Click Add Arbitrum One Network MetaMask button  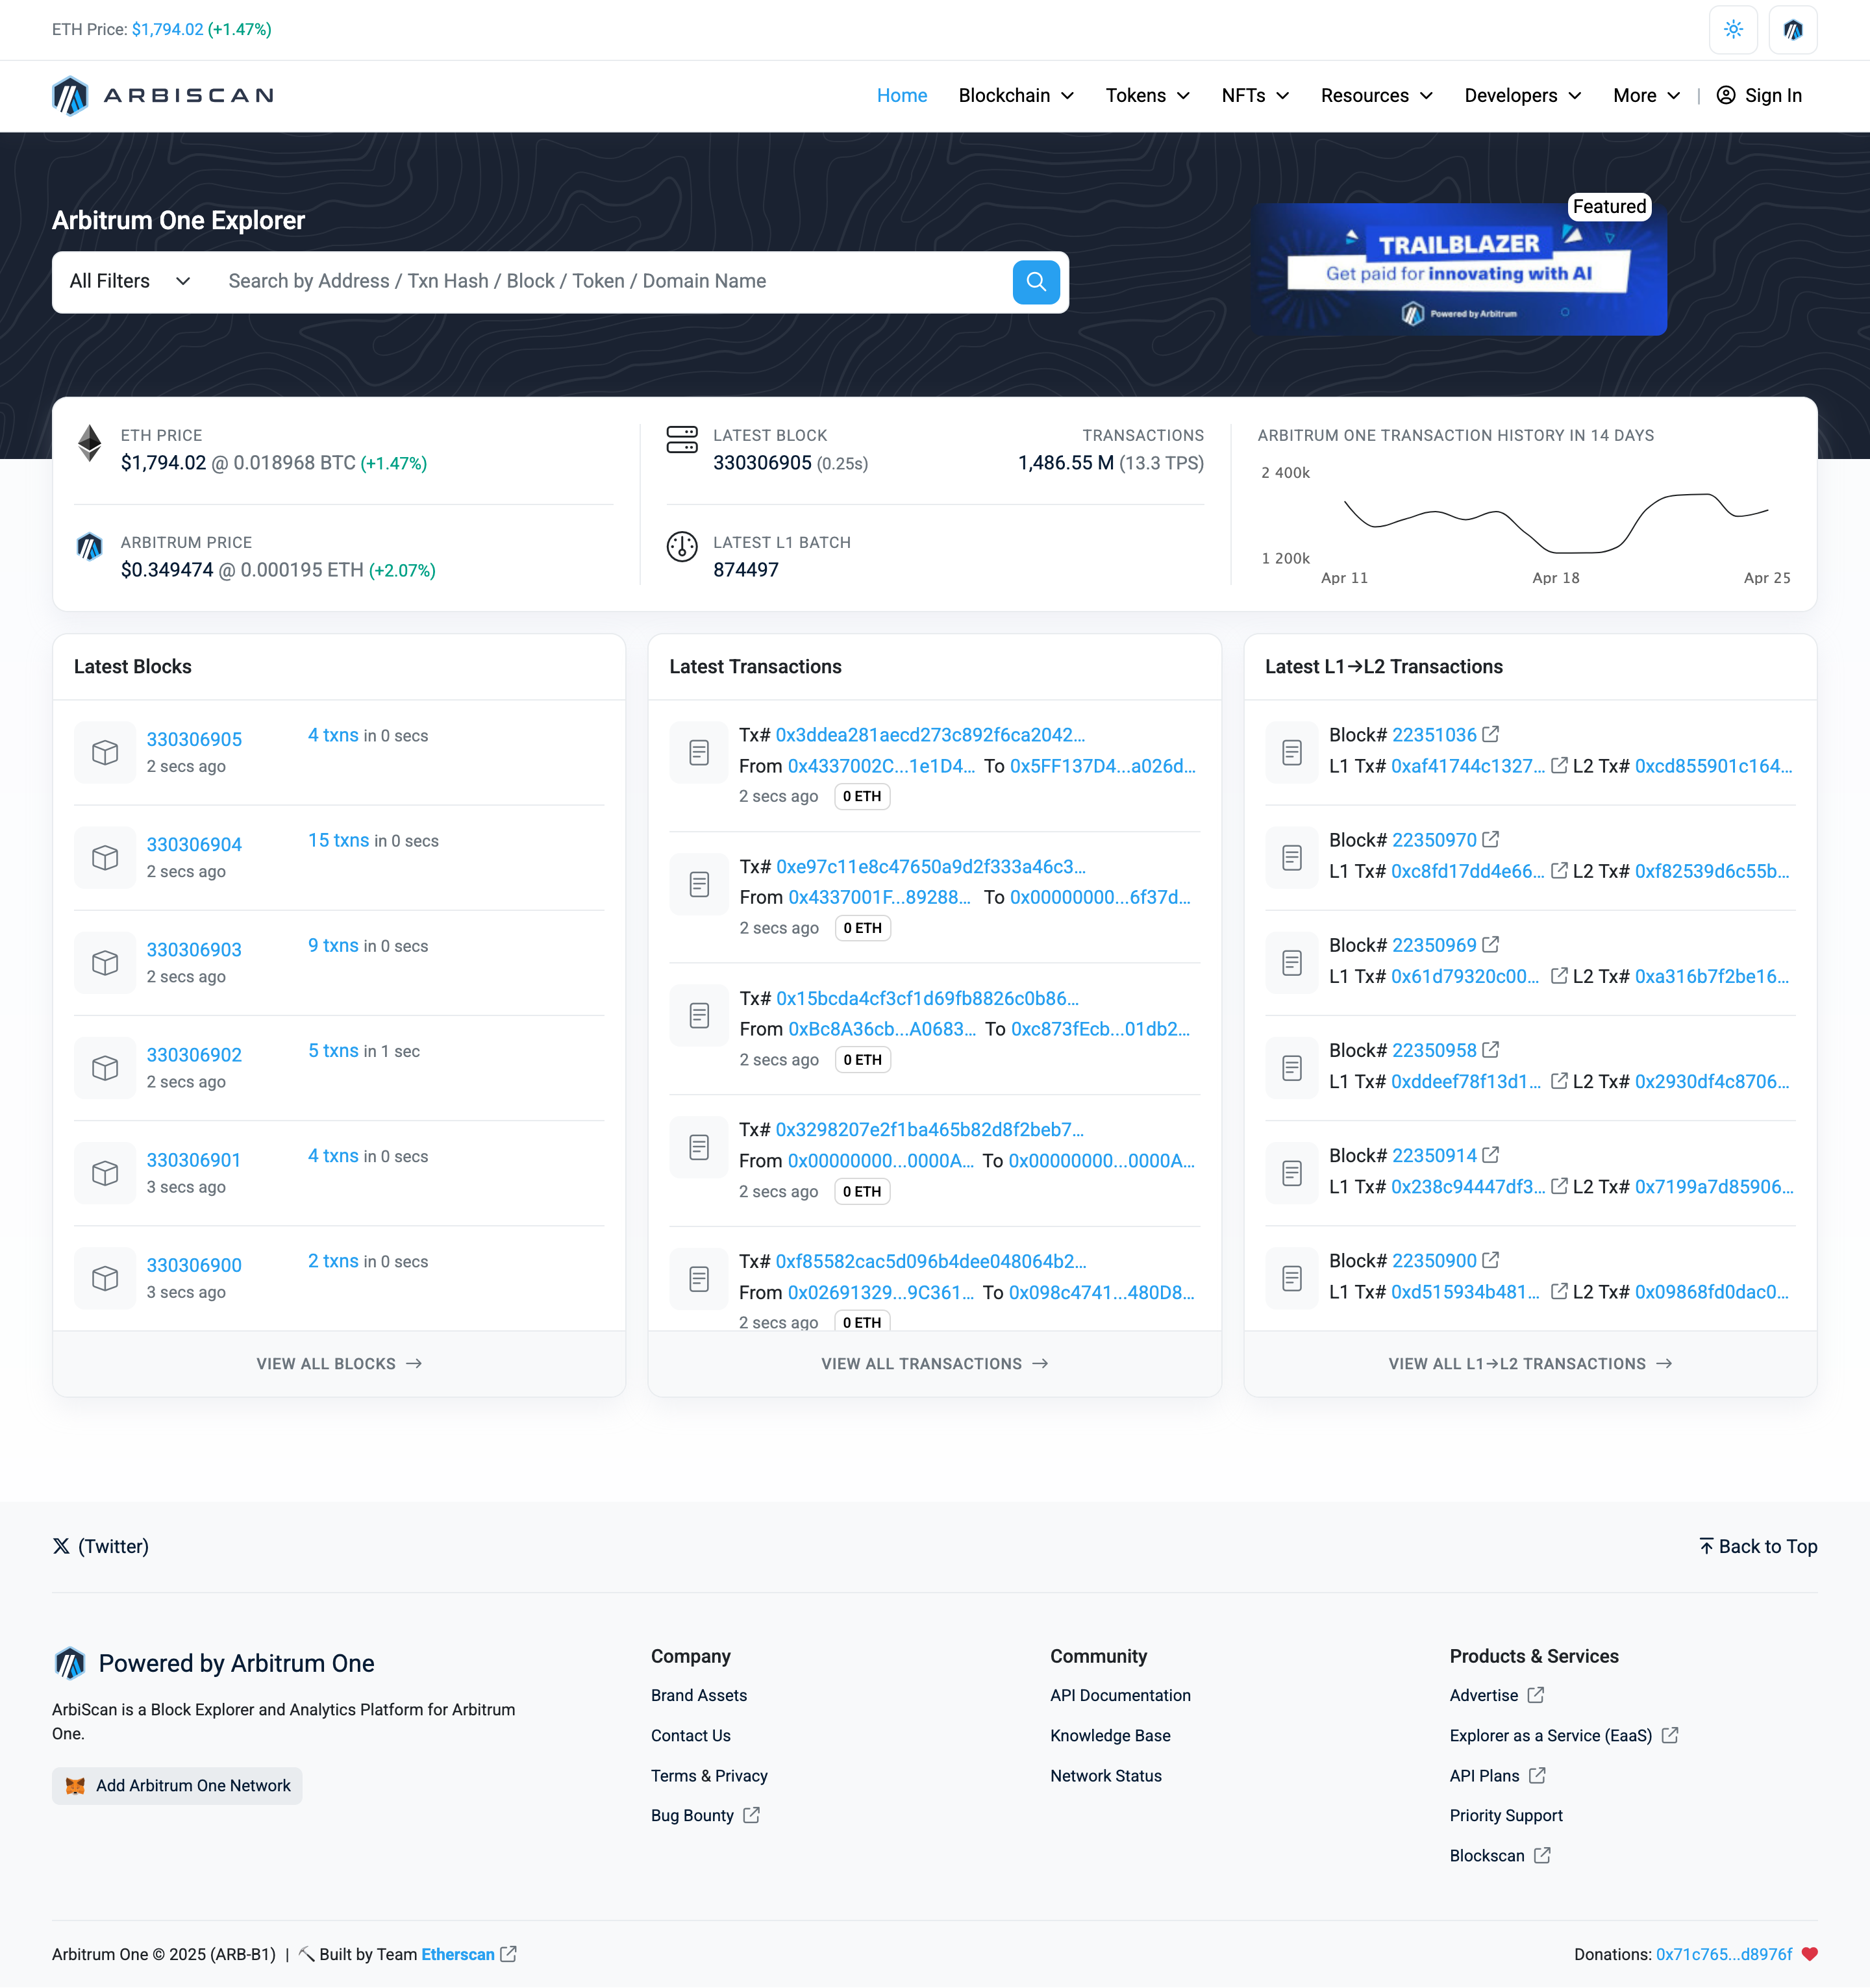(177, 1786)
